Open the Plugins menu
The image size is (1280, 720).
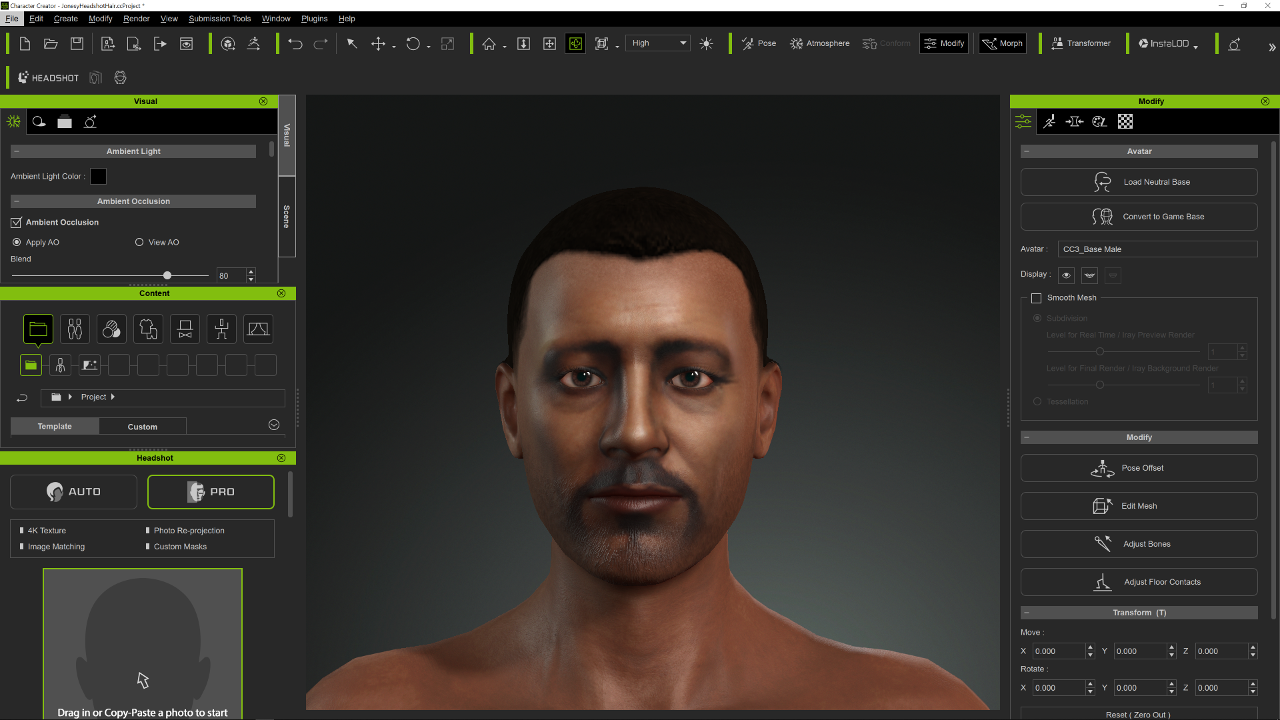click(x=314, y=19)
